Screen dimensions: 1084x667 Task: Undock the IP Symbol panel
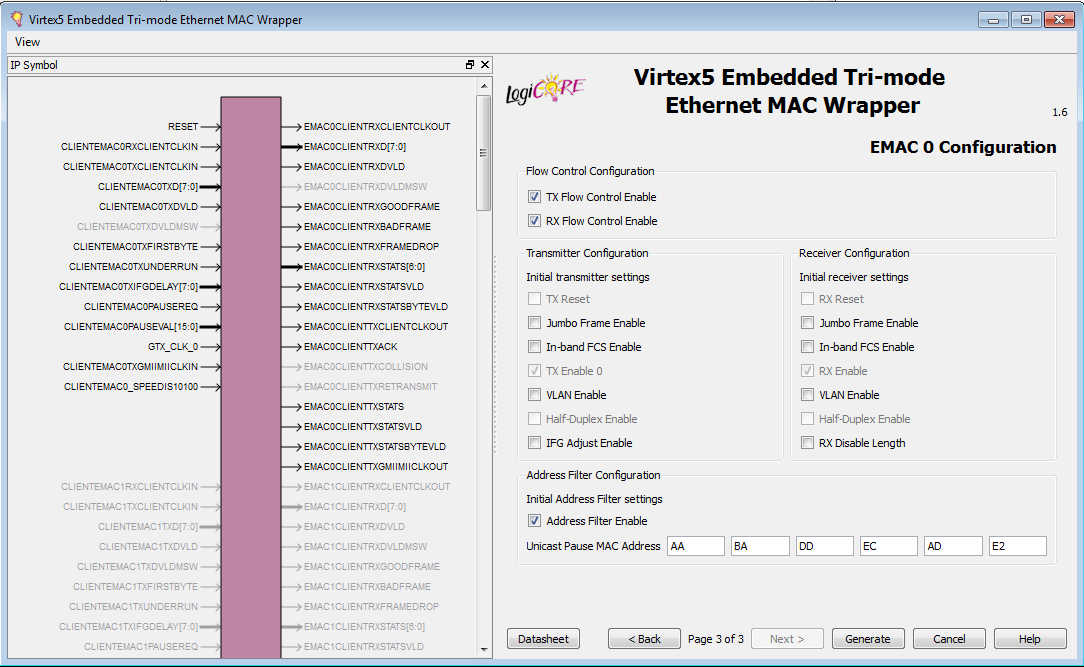pyautogui.click(x=470, y=64)
